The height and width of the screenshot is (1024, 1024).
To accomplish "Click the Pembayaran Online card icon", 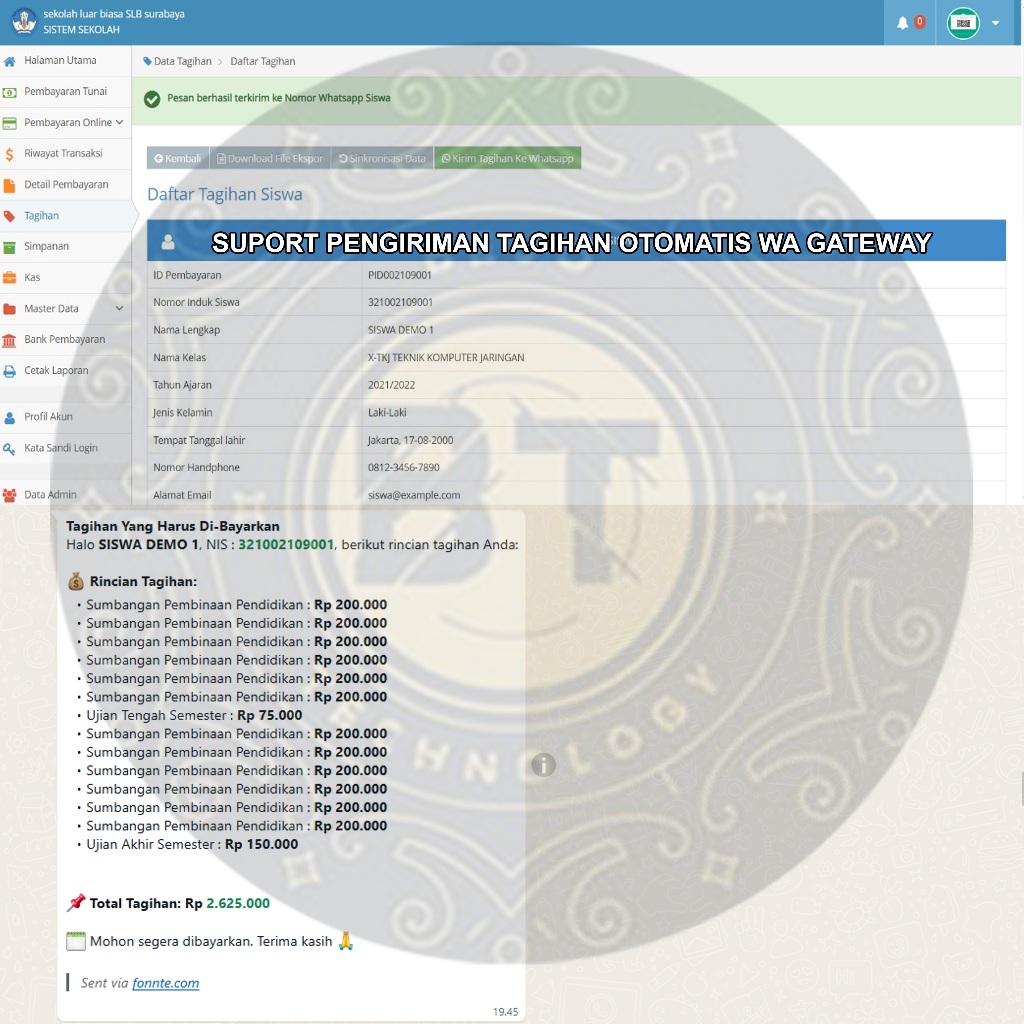I will pos(9,123).
